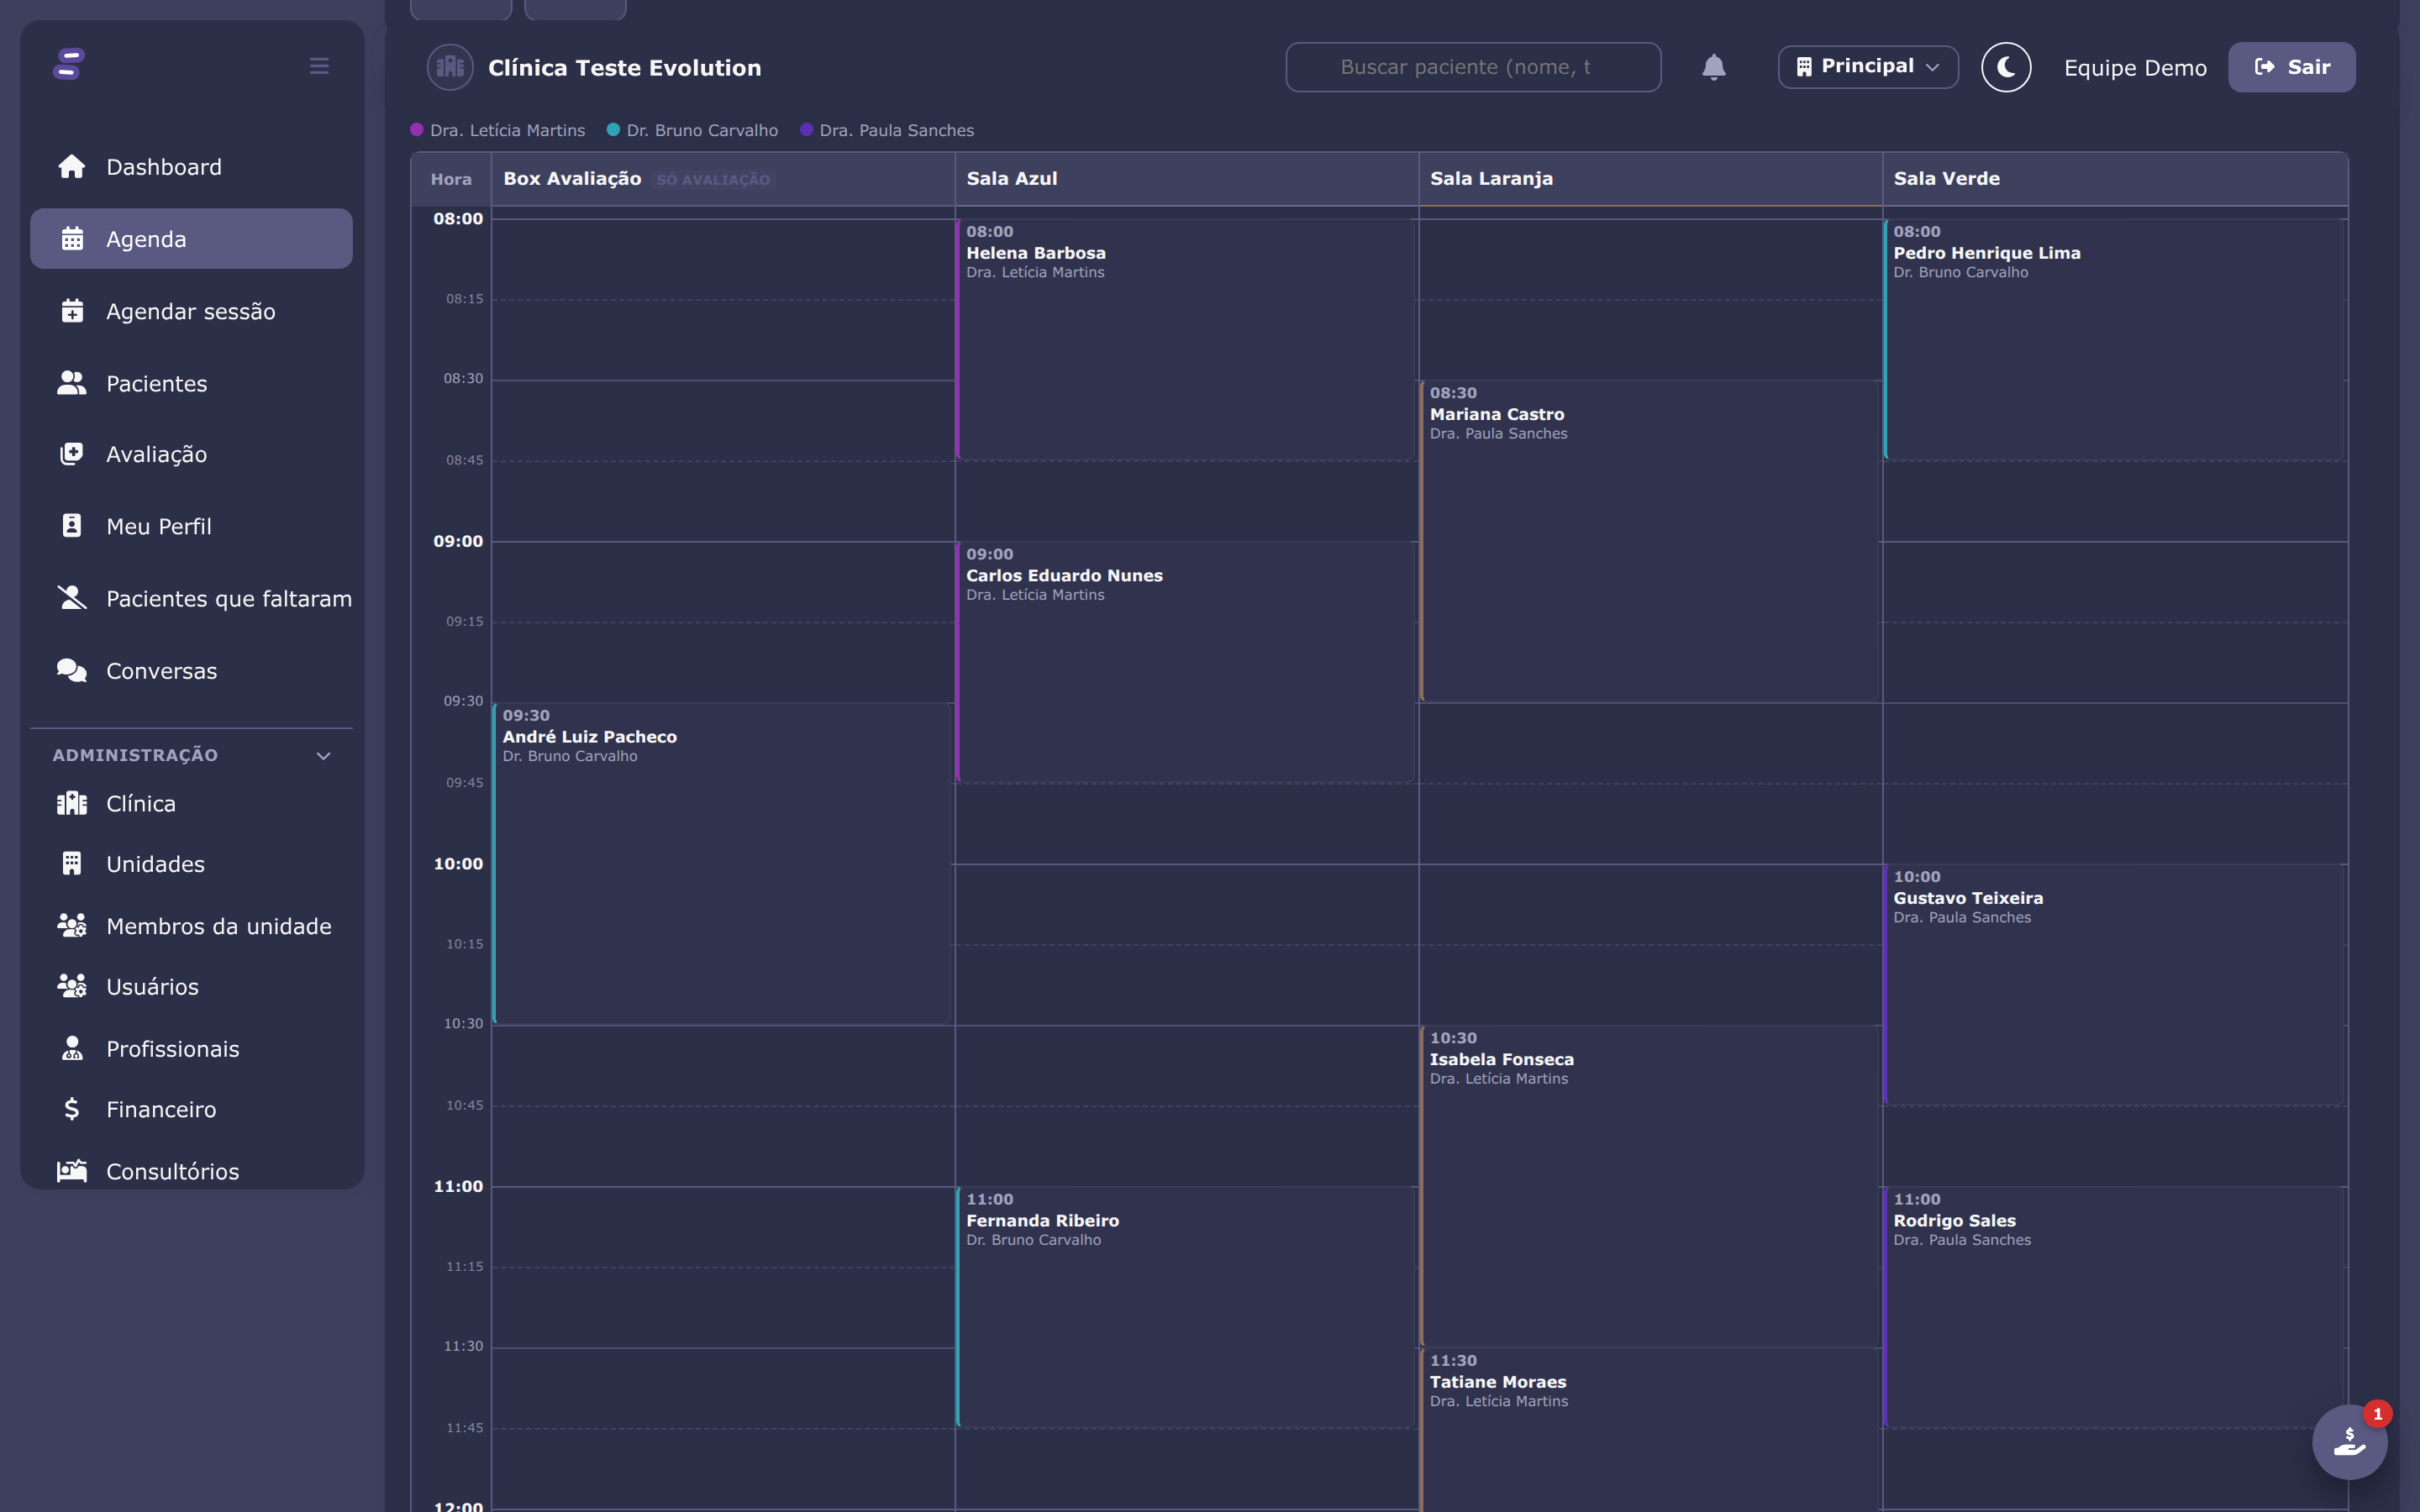
Task: Open Carlos Eduardo Nunes 09:00 appointment
Action: (x=1186, y=662)
